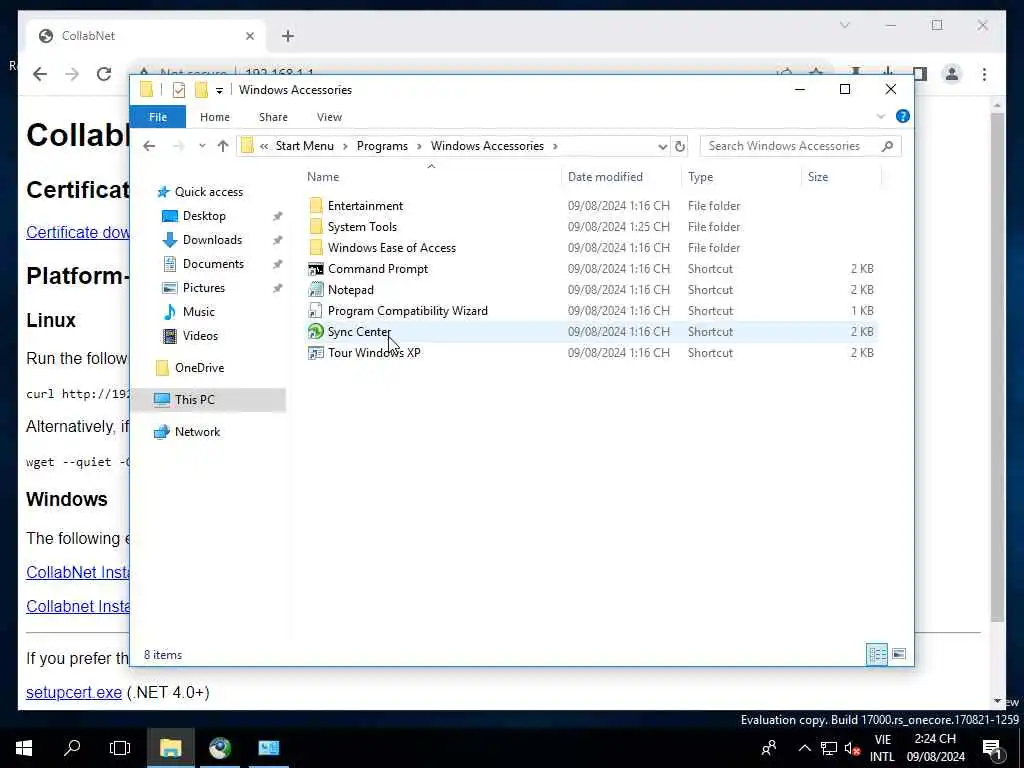Expand the Explorer ribbon chevron
This screenshot has height=768, width=1024.
880,117
